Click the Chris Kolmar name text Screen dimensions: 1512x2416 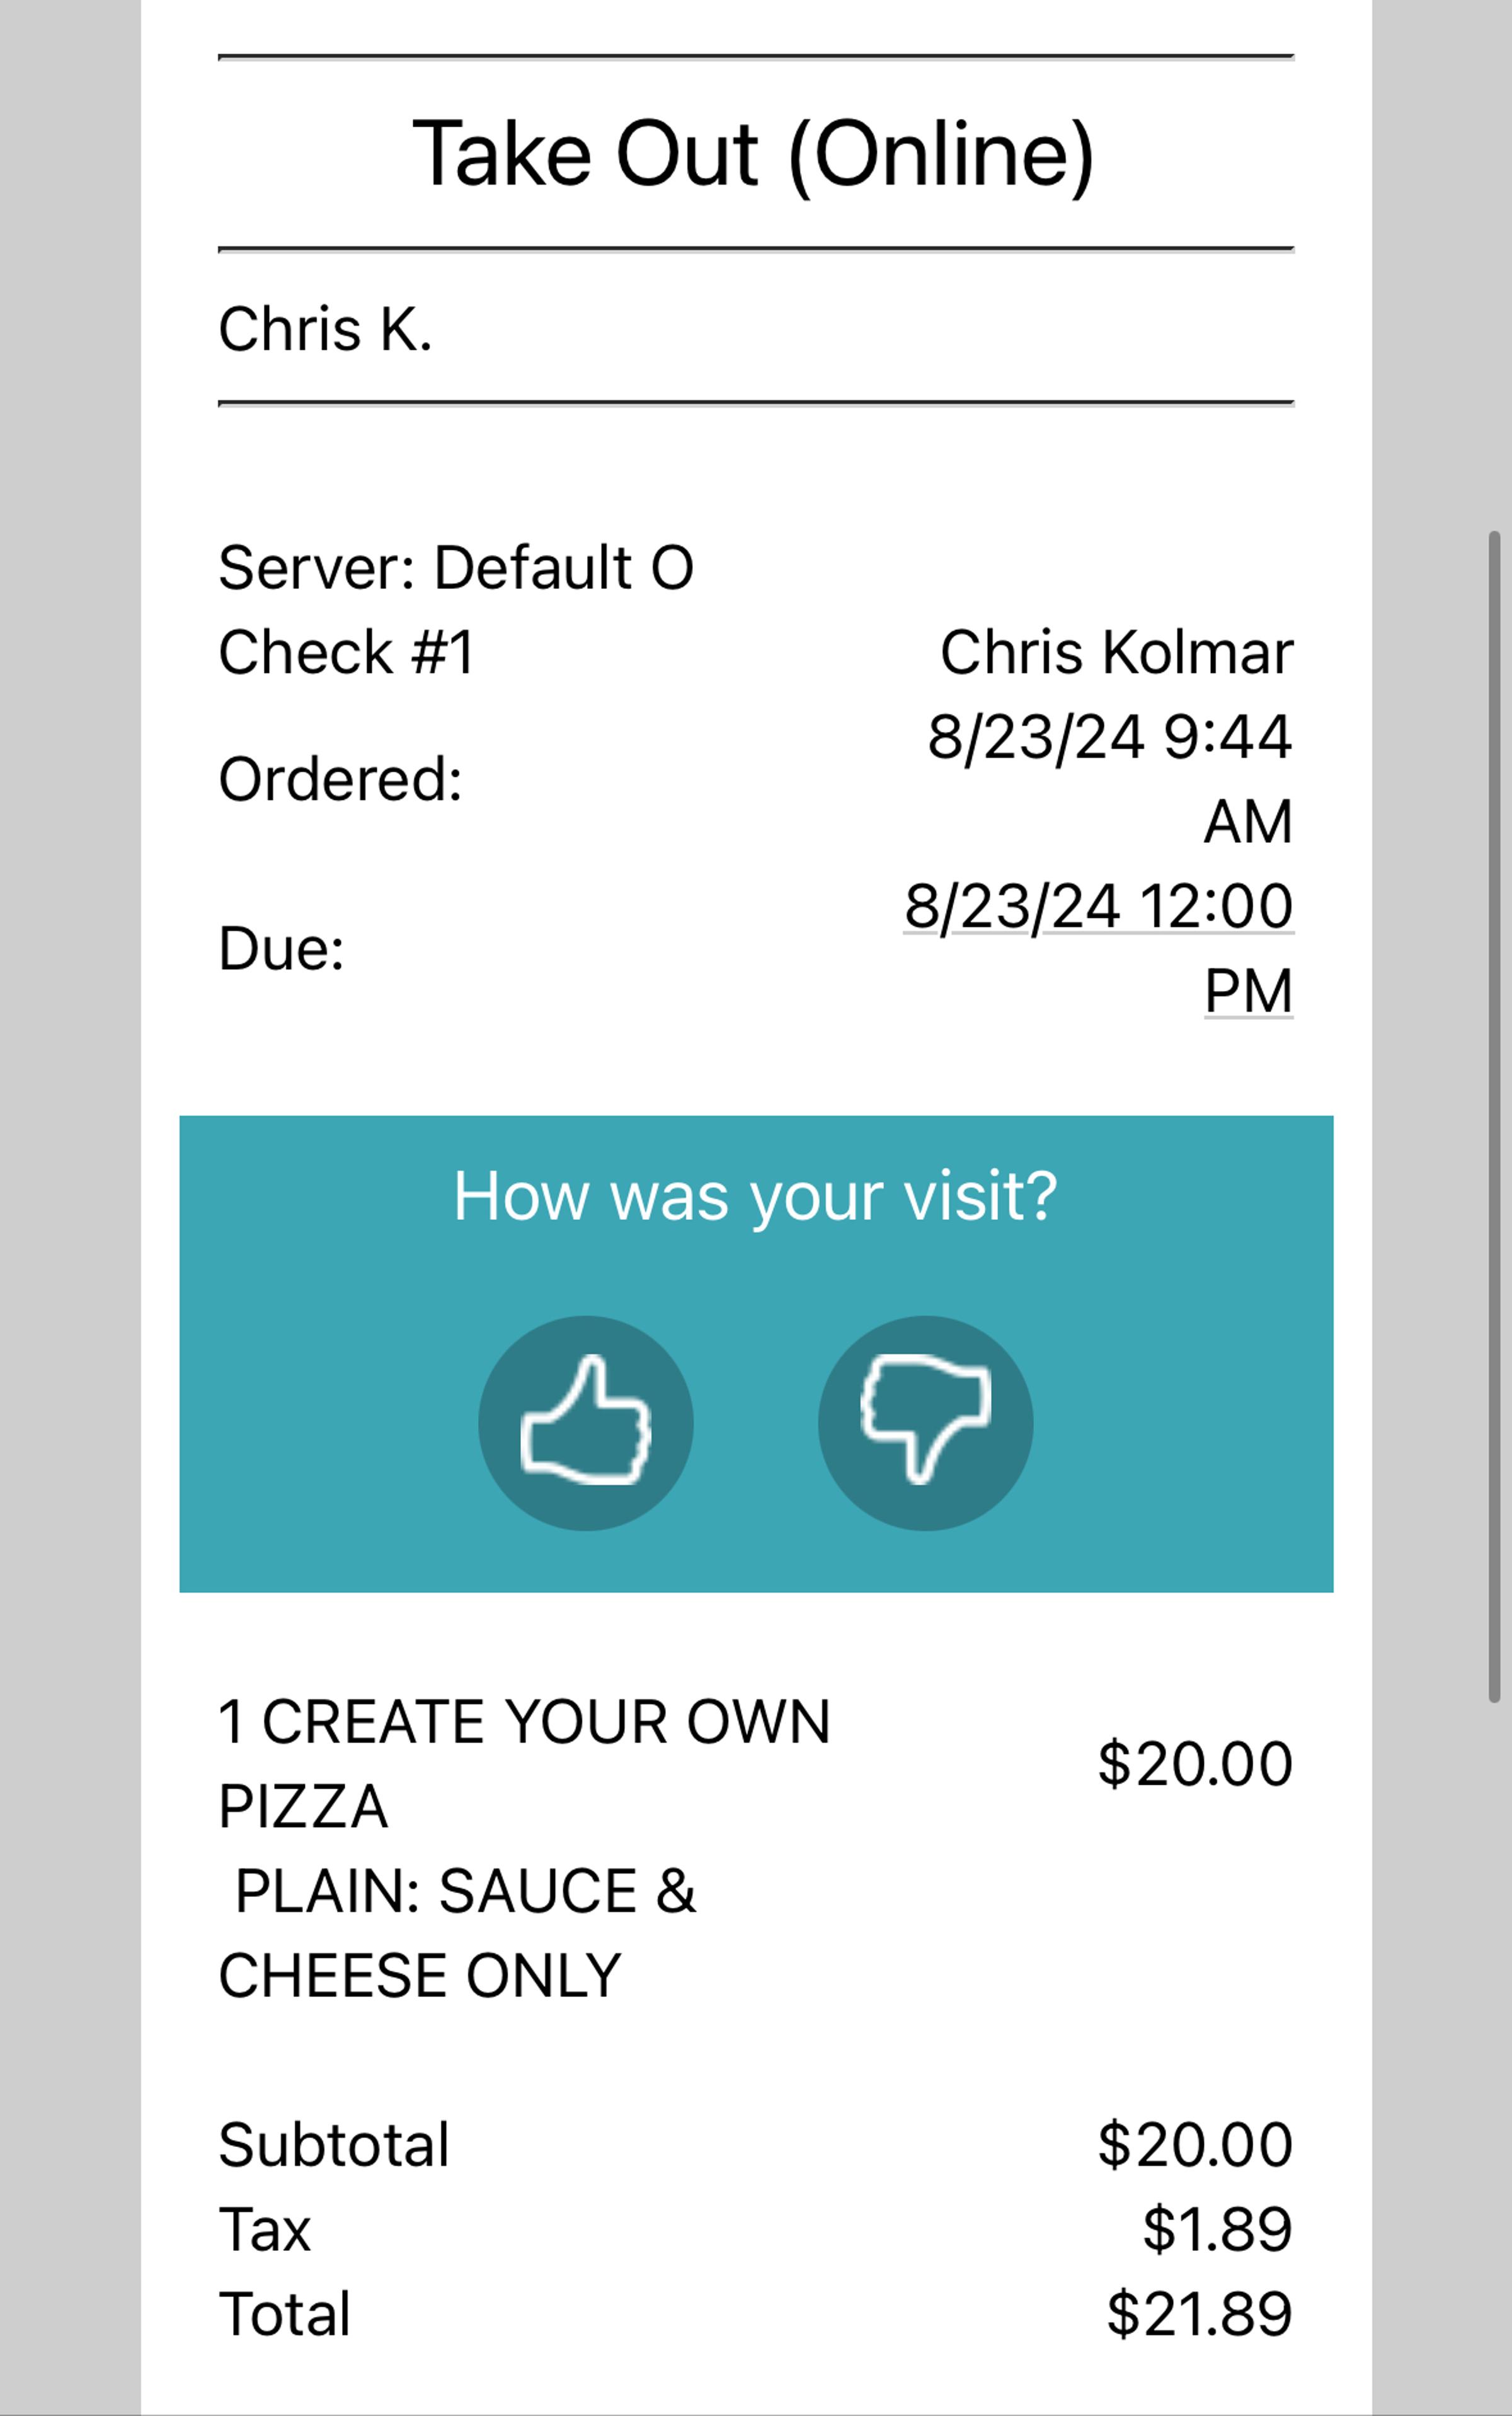1116,653
